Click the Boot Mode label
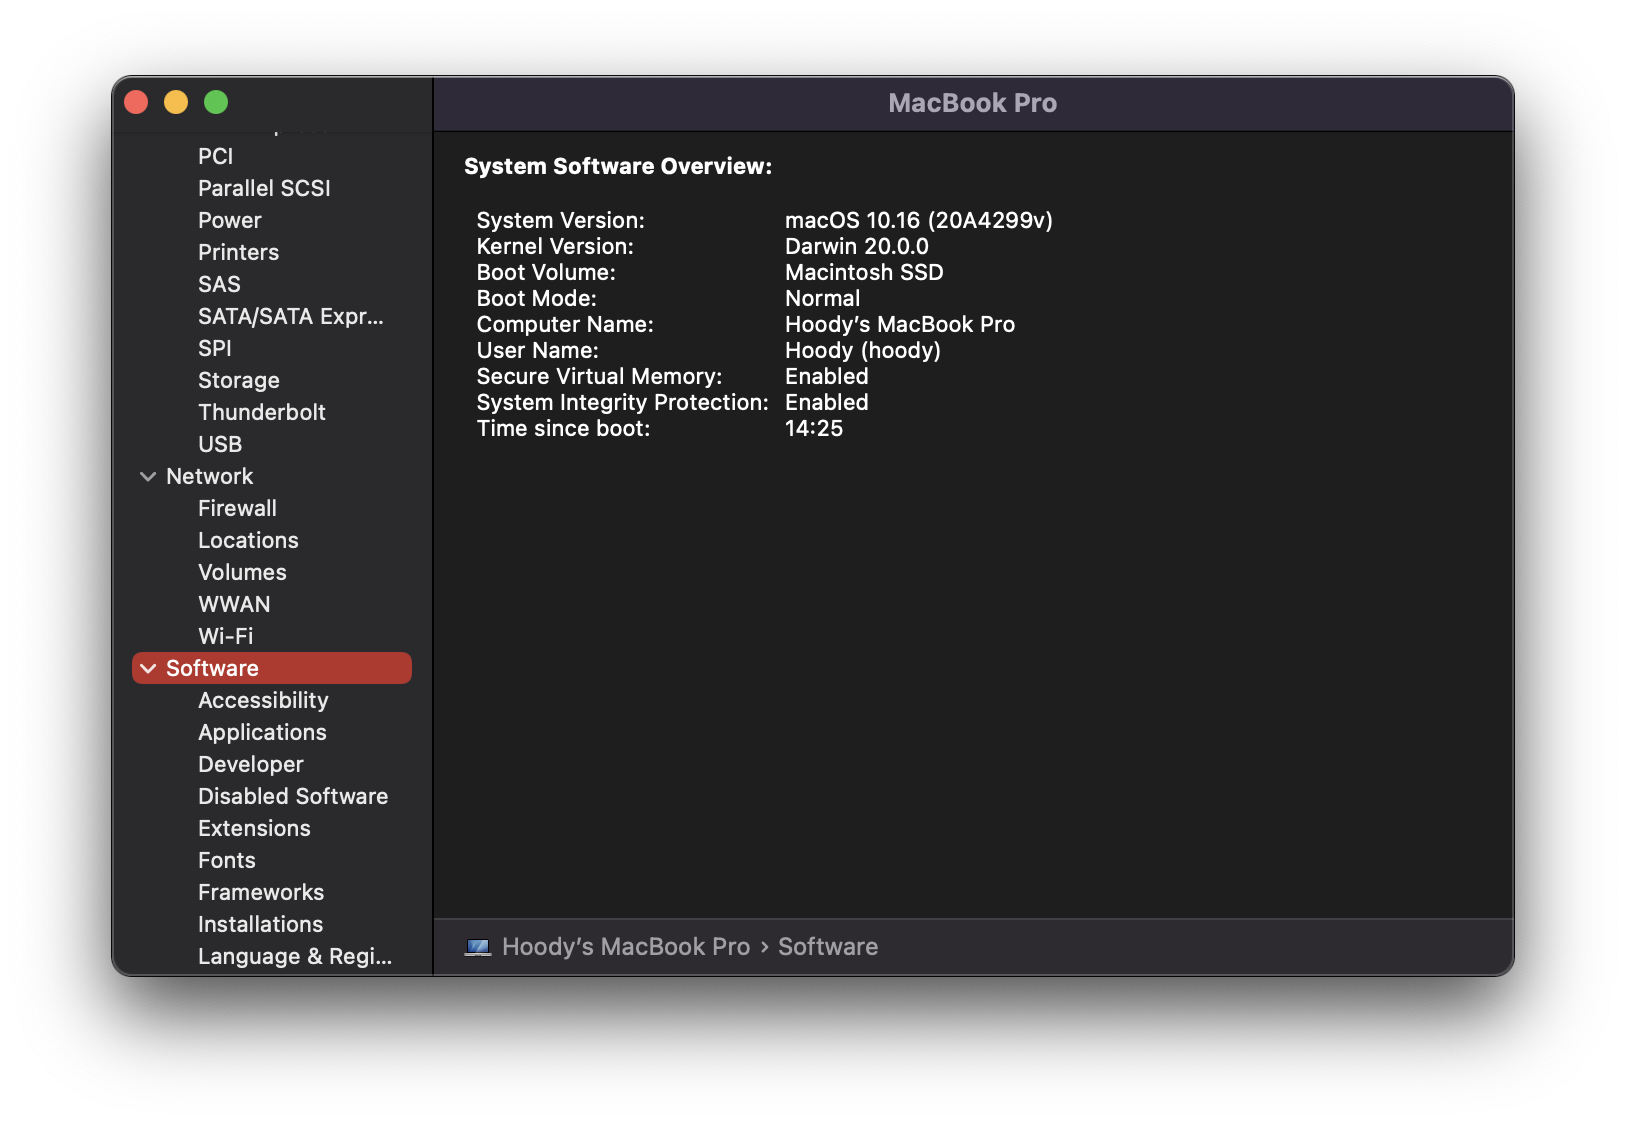 point(537,298)
